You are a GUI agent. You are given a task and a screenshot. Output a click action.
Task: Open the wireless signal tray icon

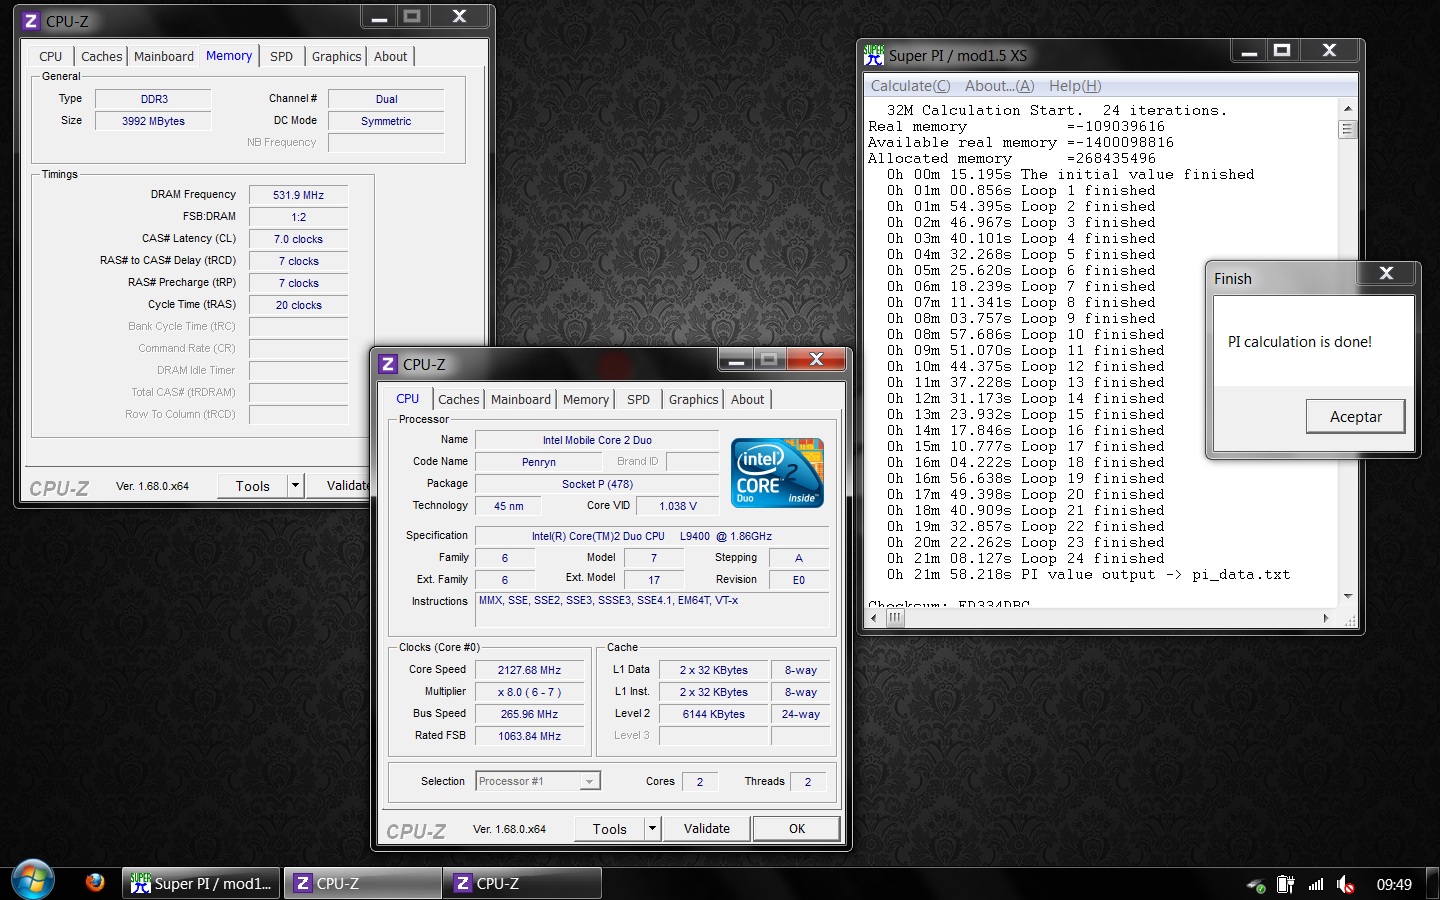click(1316, 884)
